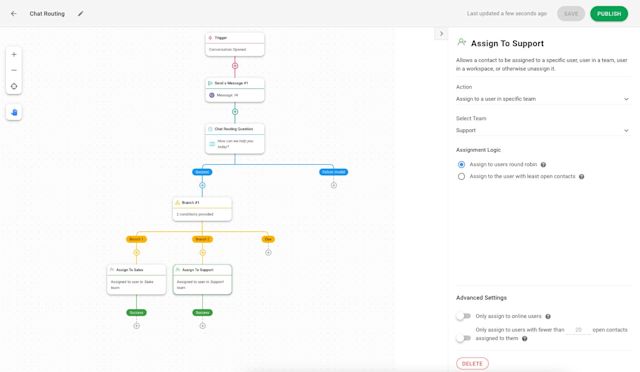Image resolution: width=640 pixels, height=372 pixels.
Task: Select the Assign To Sales node
Action: coord(136,279)
